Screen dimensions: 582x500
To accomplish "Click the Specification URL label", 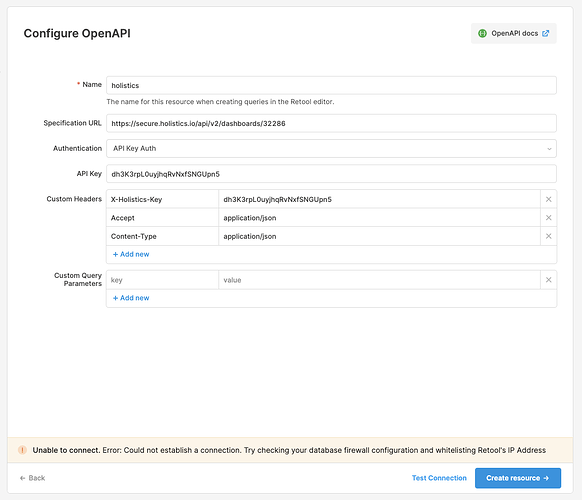I will (72, 123).
